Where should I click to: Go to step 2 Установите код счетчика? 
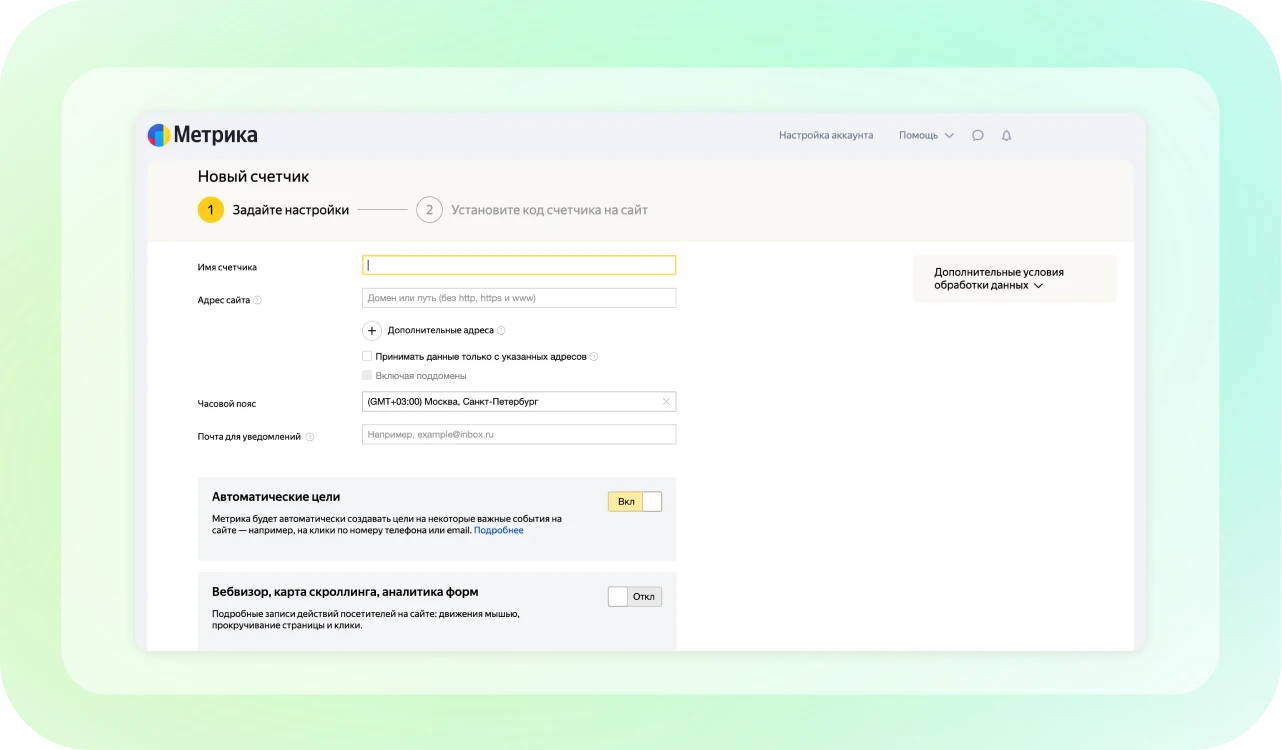(531, 210)
